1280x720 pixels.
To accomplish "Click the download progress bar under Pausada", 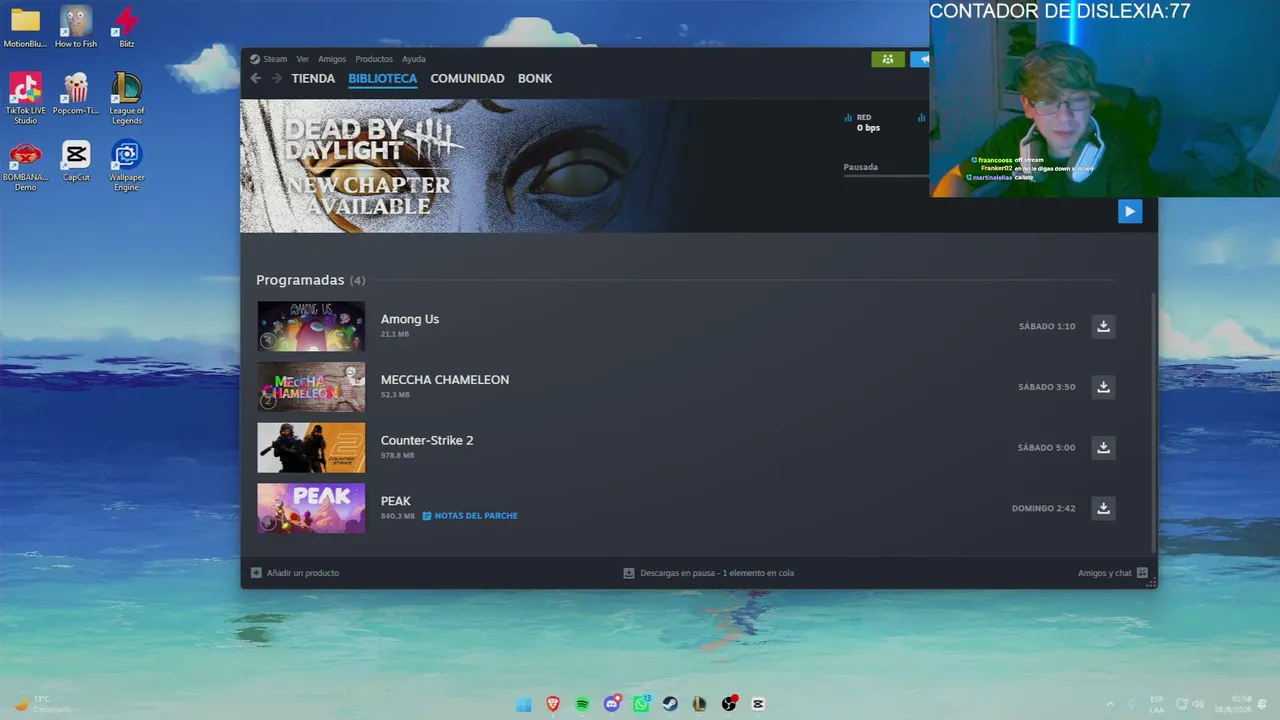I will tap(887, 177).
